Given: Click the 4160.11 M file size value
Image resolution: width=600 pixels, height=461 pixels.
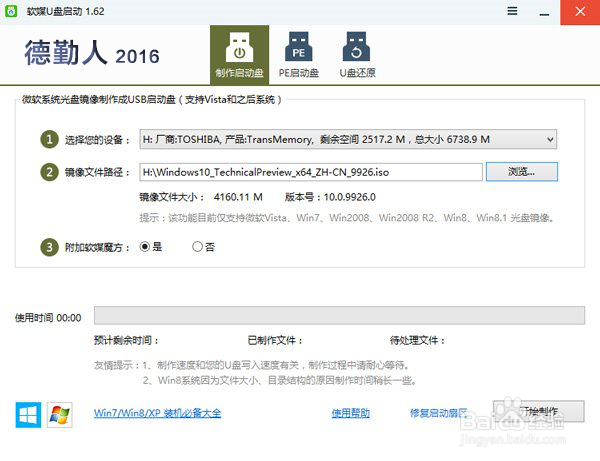Looking at the screenshot, I should click(238, 197).
